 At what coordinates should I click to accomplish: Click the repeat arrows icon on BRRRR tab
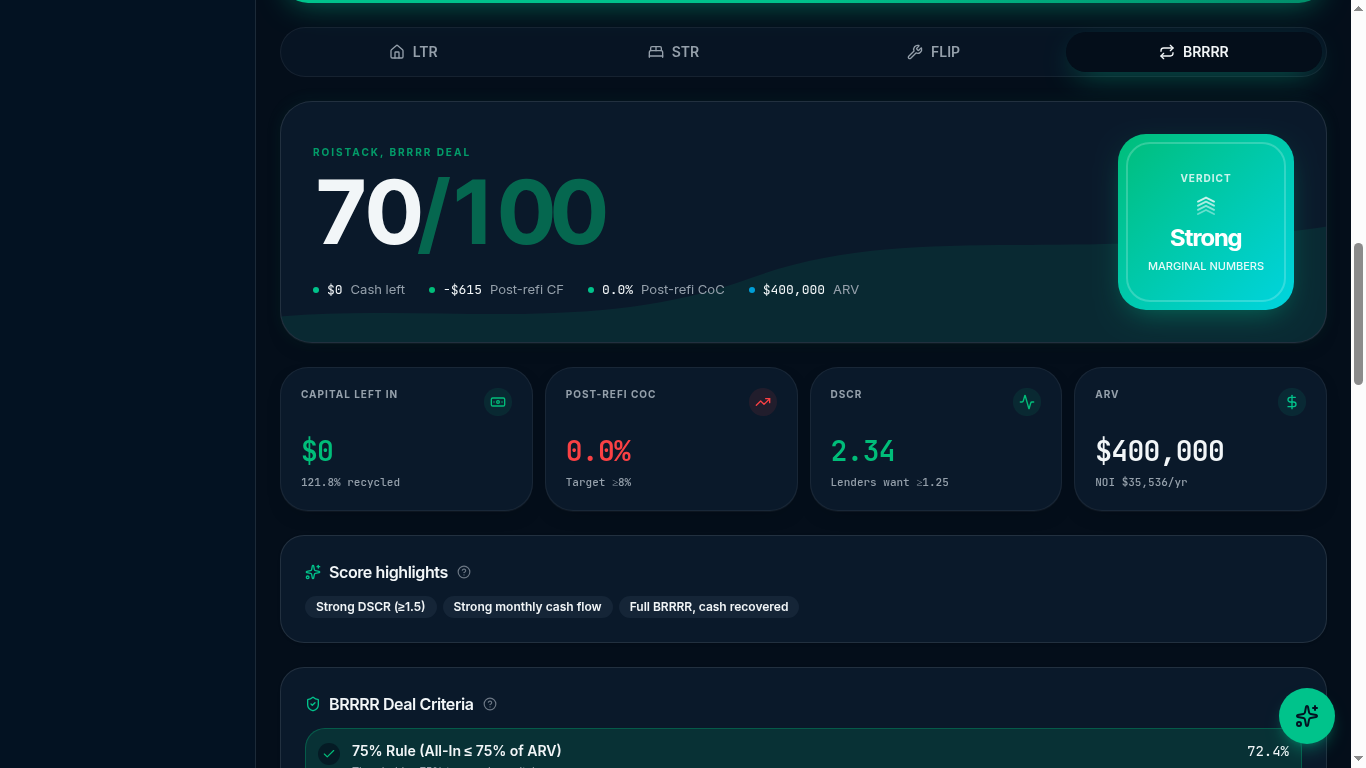tap(1167, 52)
